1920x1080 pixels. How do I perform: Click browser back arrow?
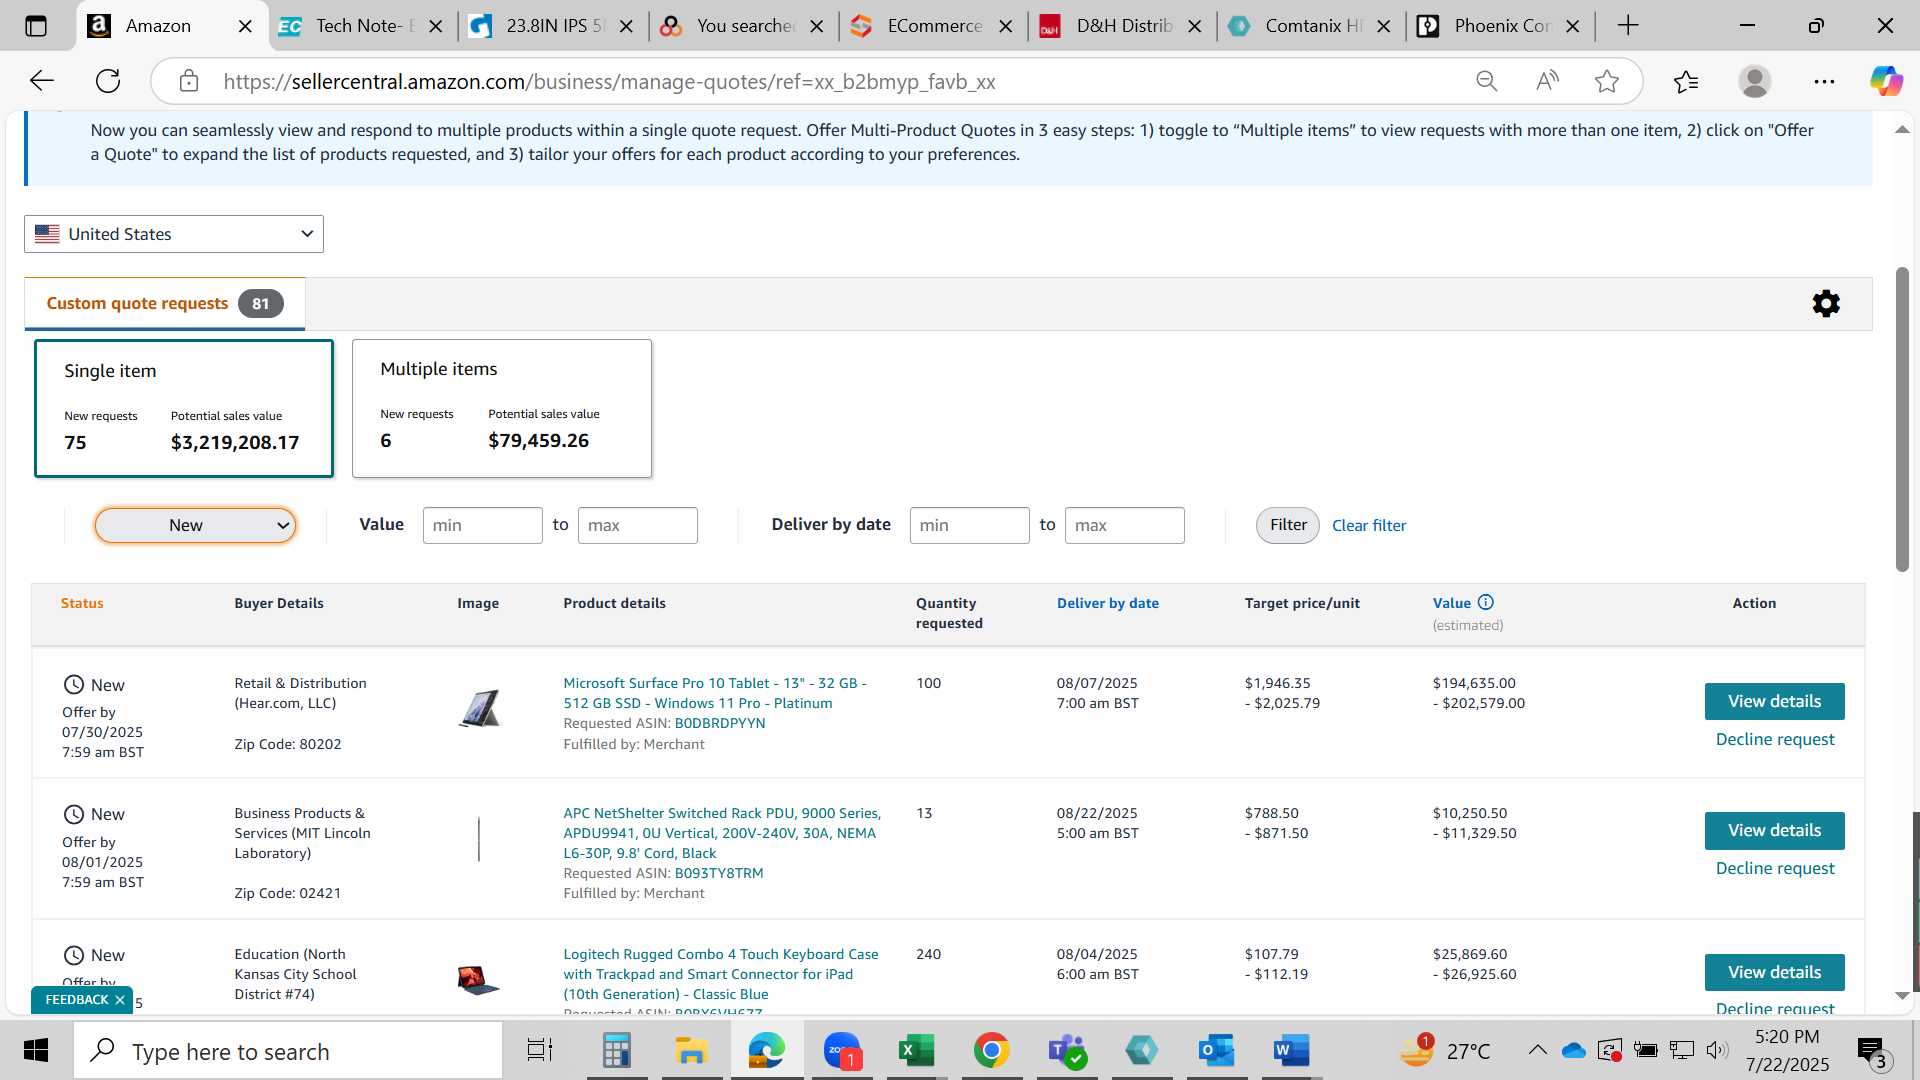click(41, 81)
